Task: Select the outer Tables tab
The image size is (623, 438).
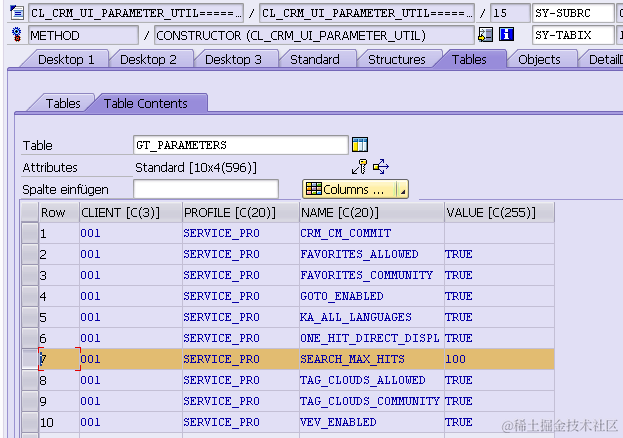Action: pos(469,60)
